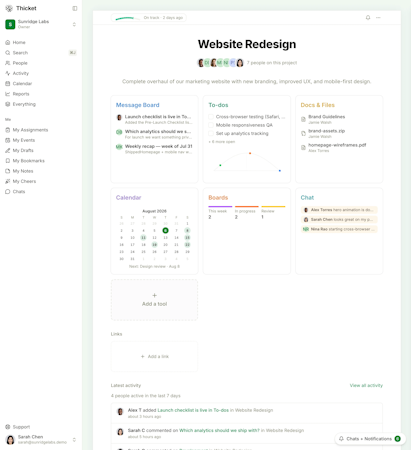Check off Set up analytics tracking
Screen dimensions: 411x450
tap(211, 133)
